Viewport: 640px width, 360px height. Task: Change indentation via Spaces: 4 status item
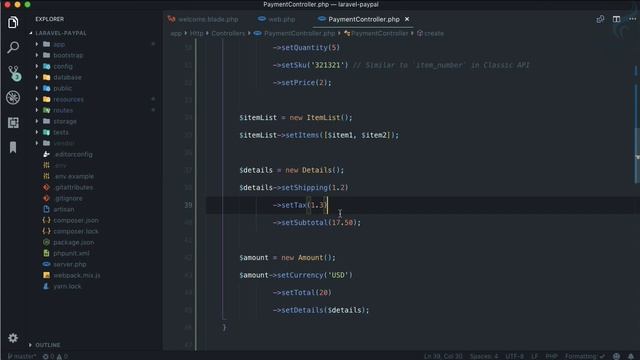coord(484,356)
